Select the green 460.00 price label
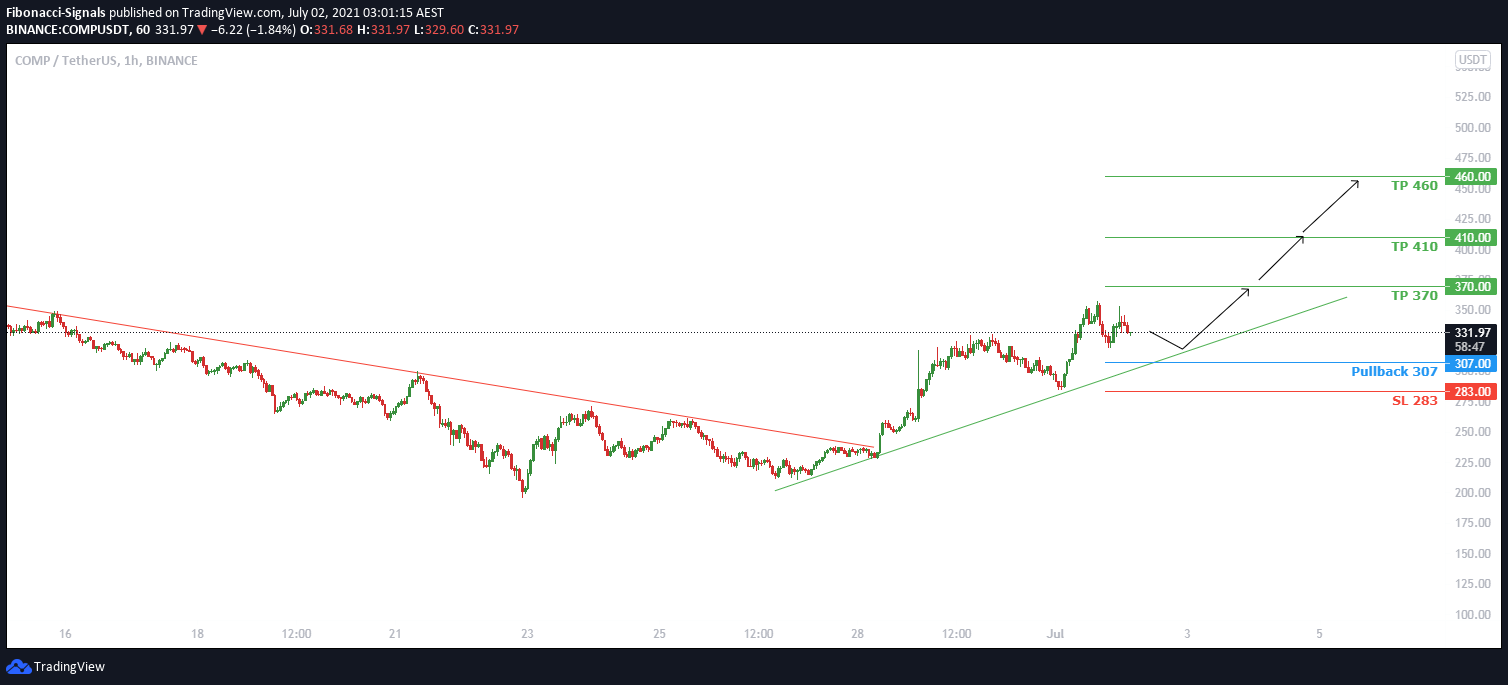The width and height of the screenshot is (1508, 685). click(x=1471, y=177)
